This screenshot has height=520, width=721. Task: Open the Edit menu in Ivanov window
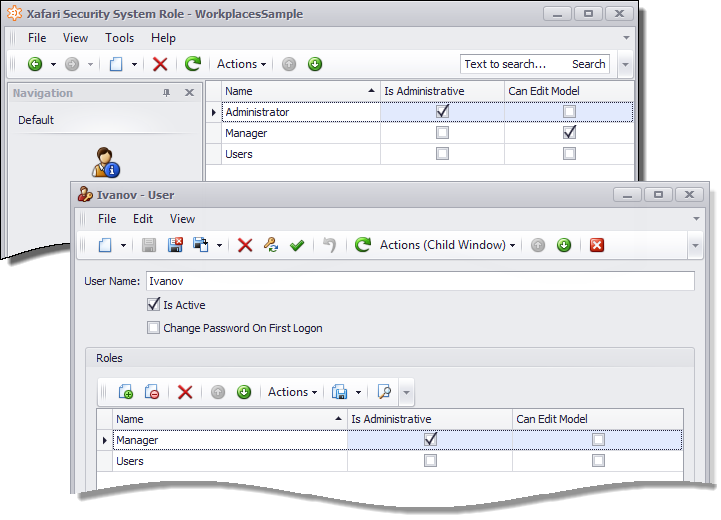coord(143,219)
